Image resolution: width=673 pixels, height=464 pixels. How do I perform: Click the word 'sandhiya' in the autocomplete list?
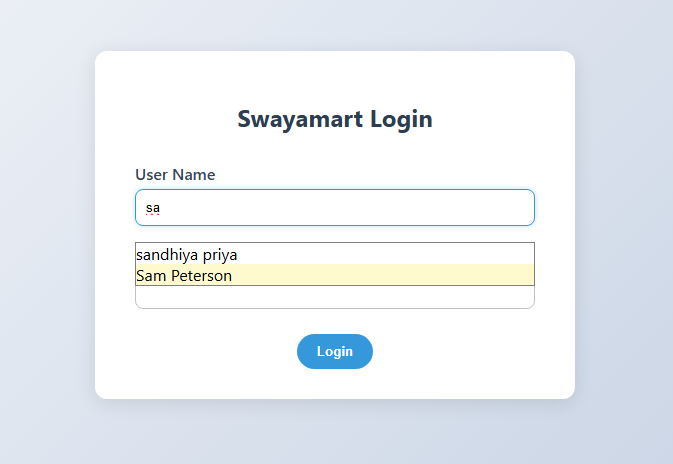tap(167, 254)
